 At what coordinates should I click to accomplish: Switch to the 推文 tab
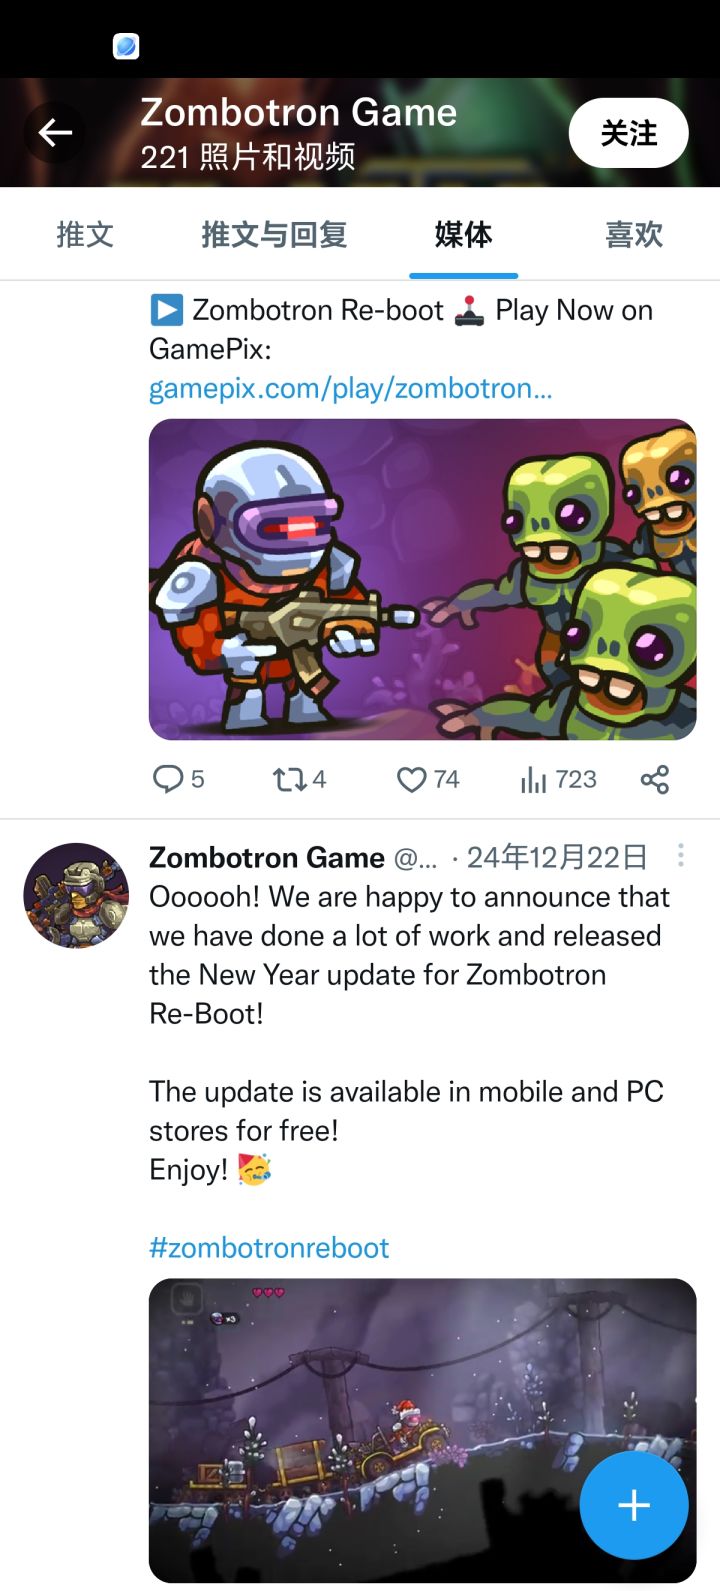[85, 235]
